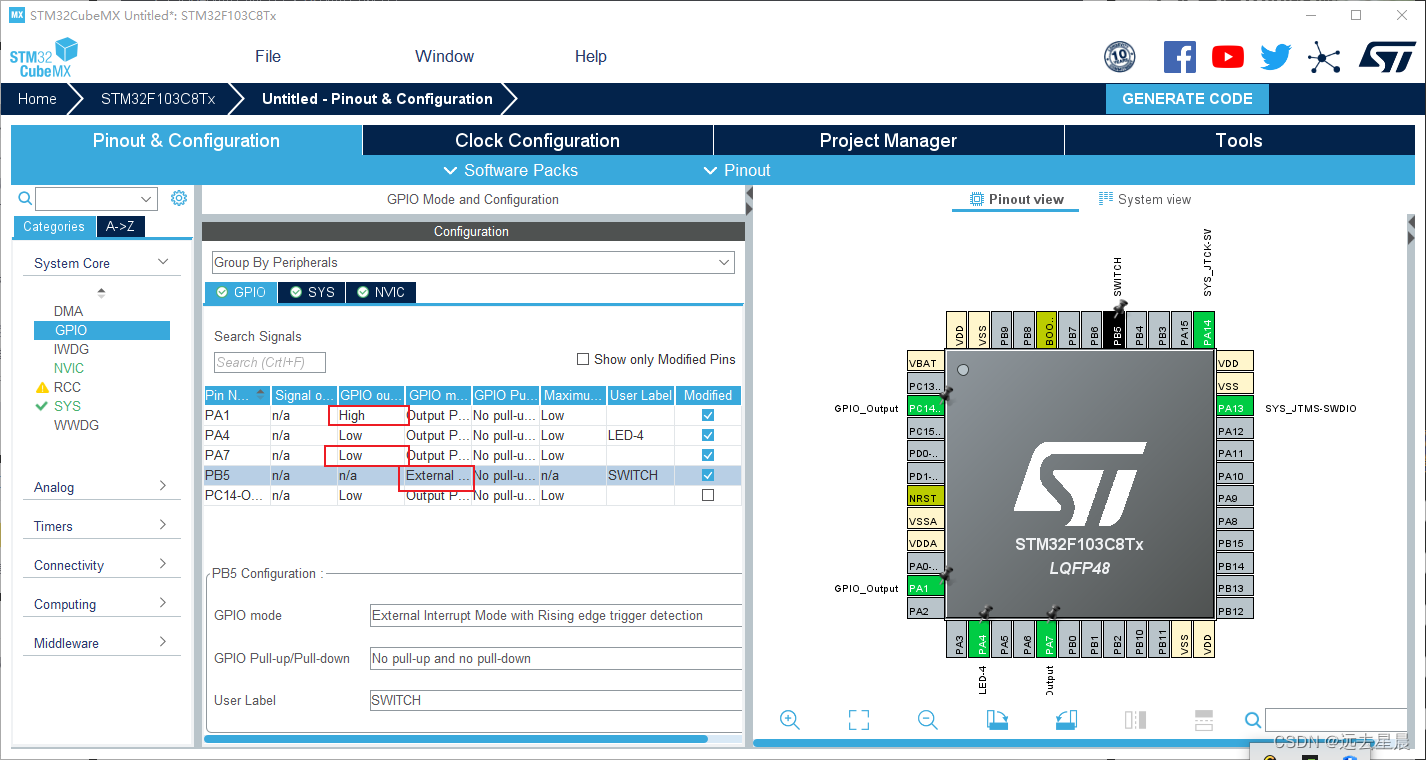
Task: Go to Home breadcrumb
Action: [x=37, y=99]
